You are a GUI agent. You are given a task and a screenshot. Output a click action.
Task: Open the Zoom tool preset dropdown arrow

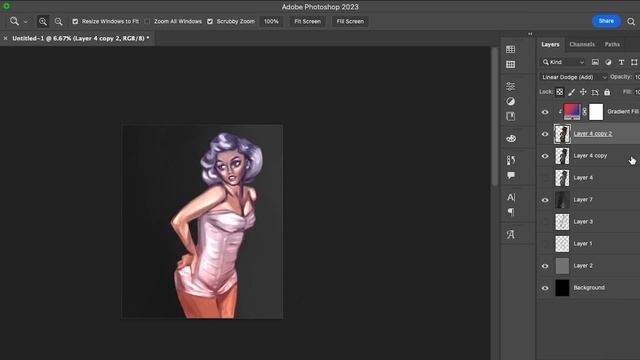pos(25,22)
